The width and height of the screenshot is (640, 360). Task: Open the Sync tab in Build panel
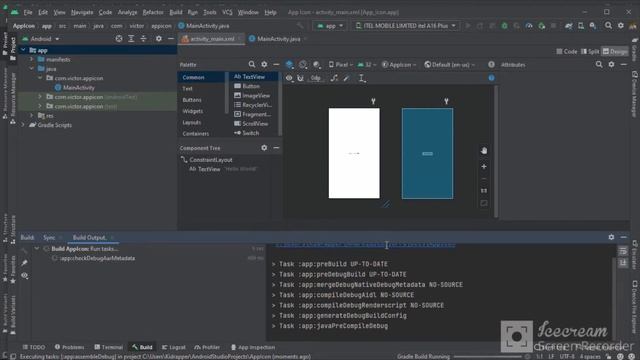49,237
